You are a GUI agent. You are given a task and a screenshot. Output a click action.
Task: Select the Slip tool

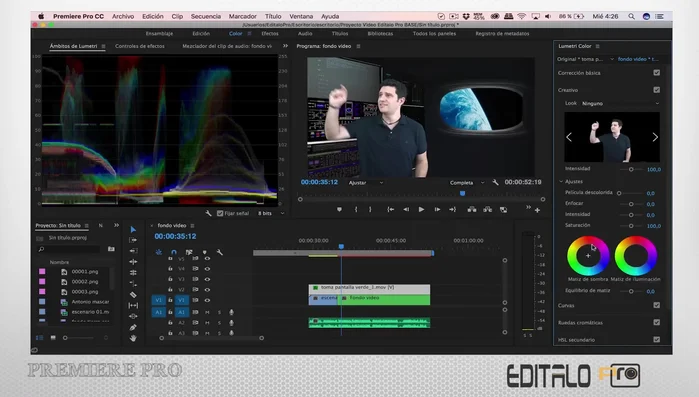point(133,306)
